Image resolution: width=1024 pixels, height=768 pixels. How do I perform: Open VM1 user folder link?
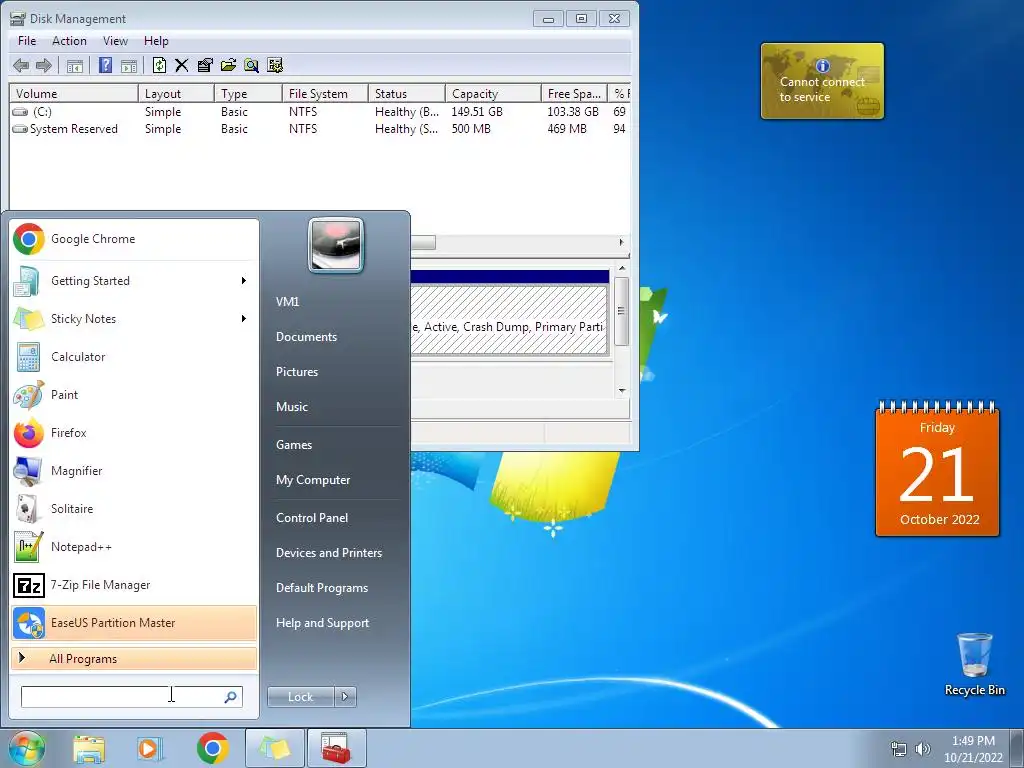[287, 302]
